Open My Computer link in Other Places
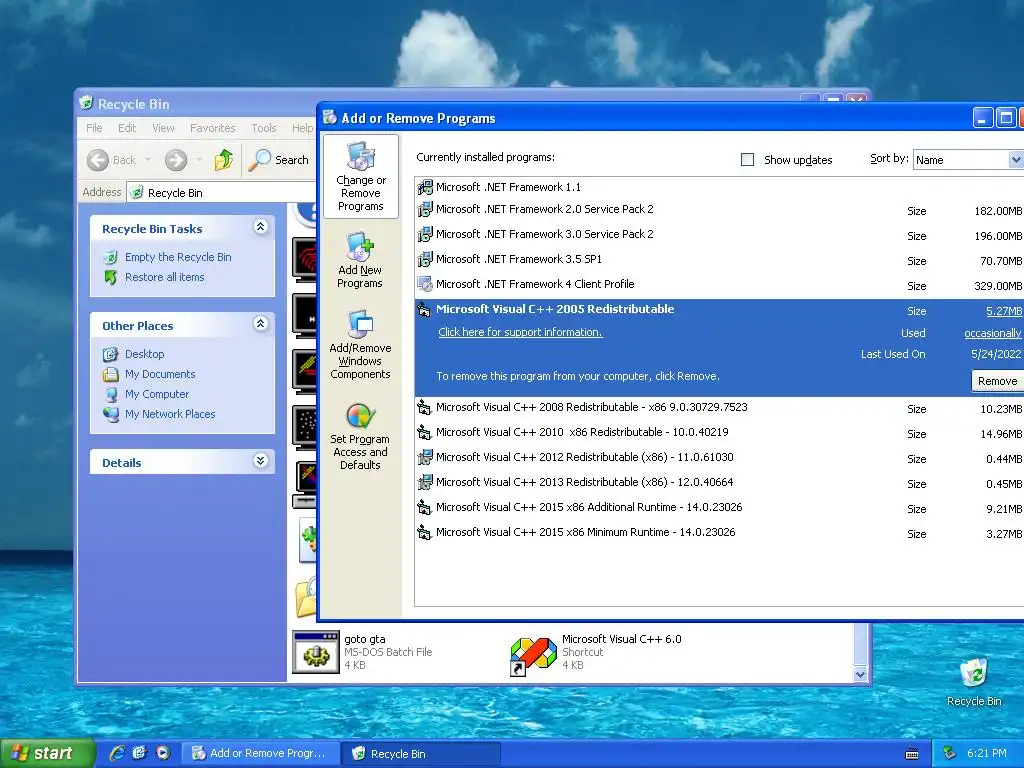The height and width of the screenshot is (768, 1024). click(x=157, y=394)
